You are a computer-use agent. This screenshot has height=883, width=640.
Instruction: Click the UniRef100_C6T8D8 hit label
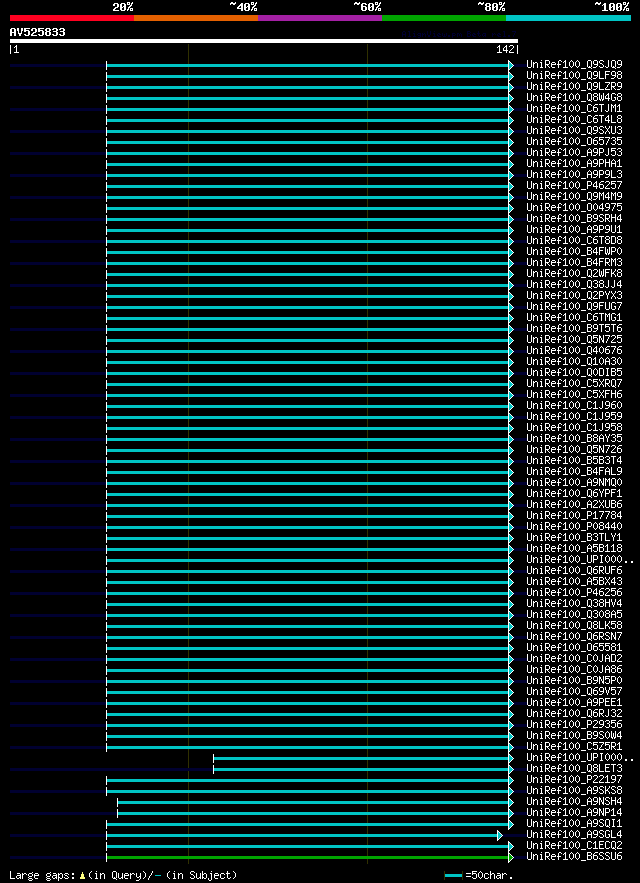pyautogui.click(x=574, y=240)
